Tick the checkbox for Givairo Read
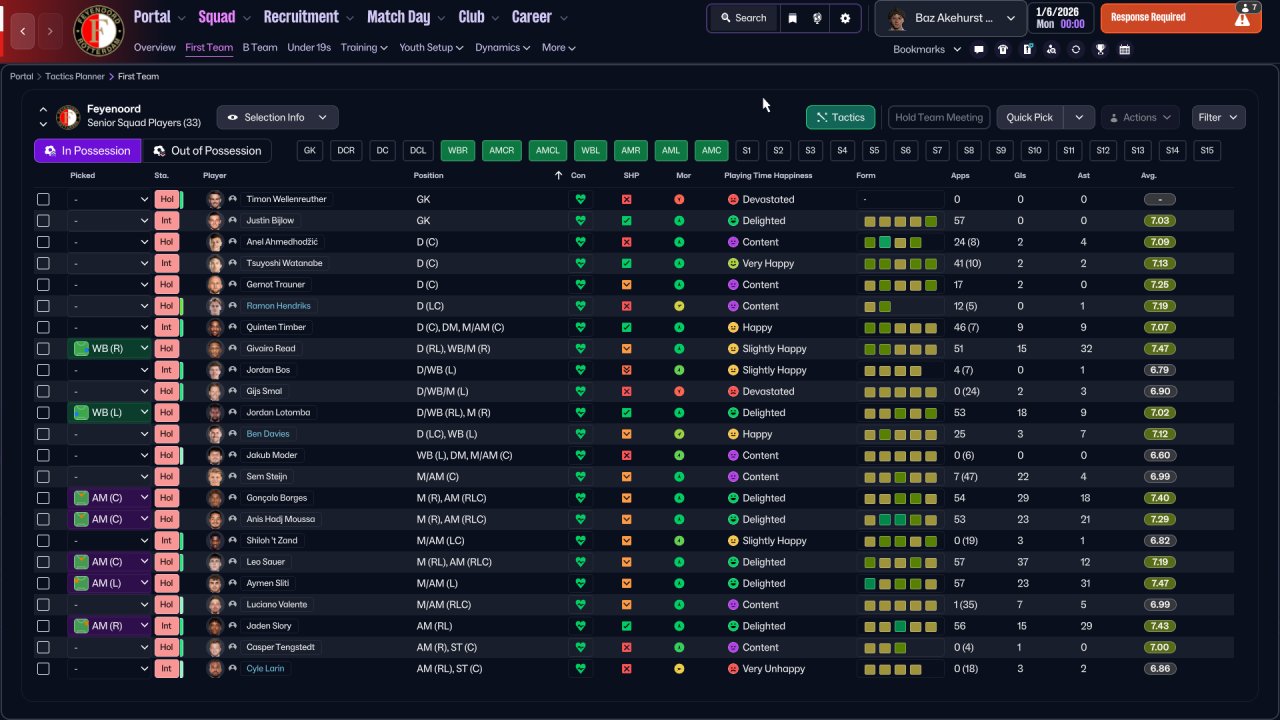The height and width of the screenshot is (720, 1280). [x=43, y=349]
